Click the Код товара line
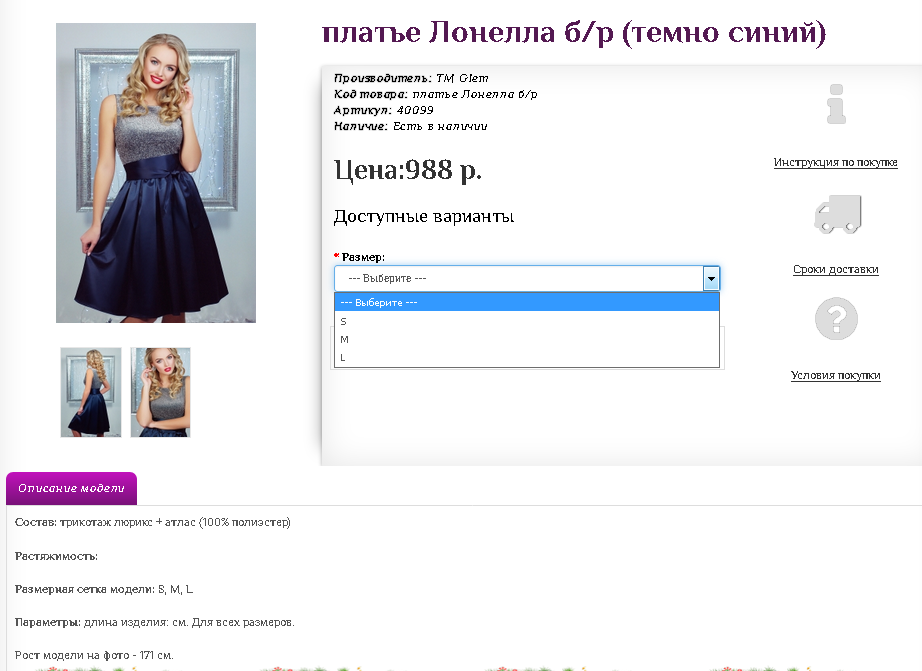This screenshot has height=671, width=922. tap(436, 94)
